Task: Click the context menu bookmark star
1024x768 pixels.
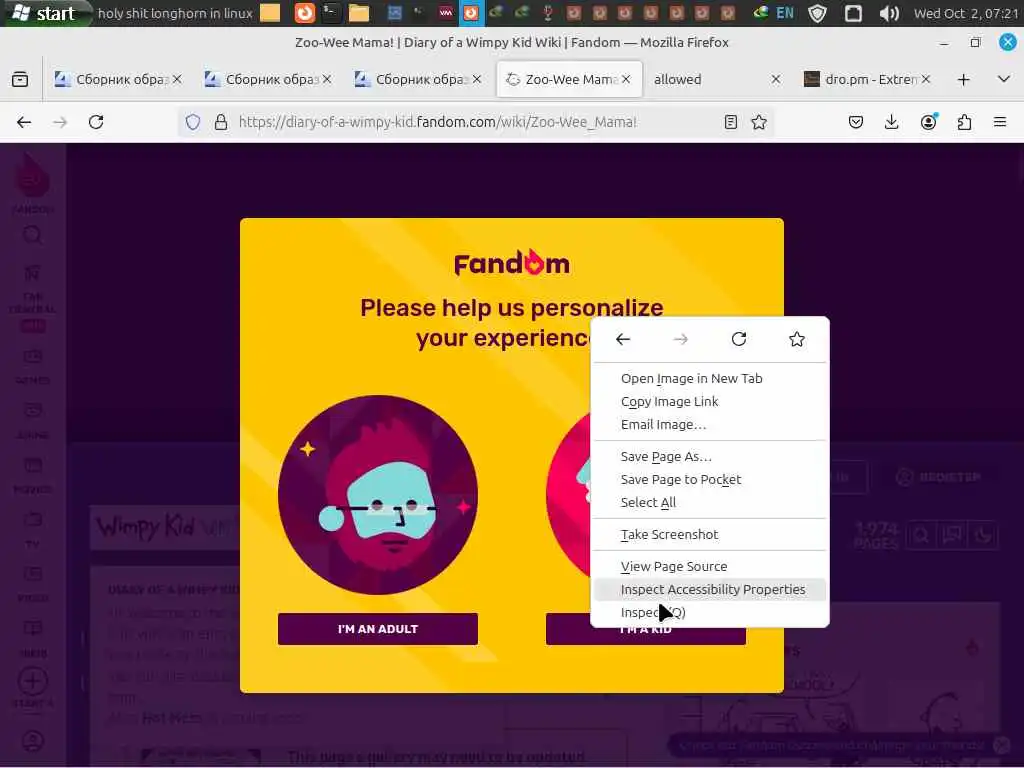Action: [x=797, y=339]
